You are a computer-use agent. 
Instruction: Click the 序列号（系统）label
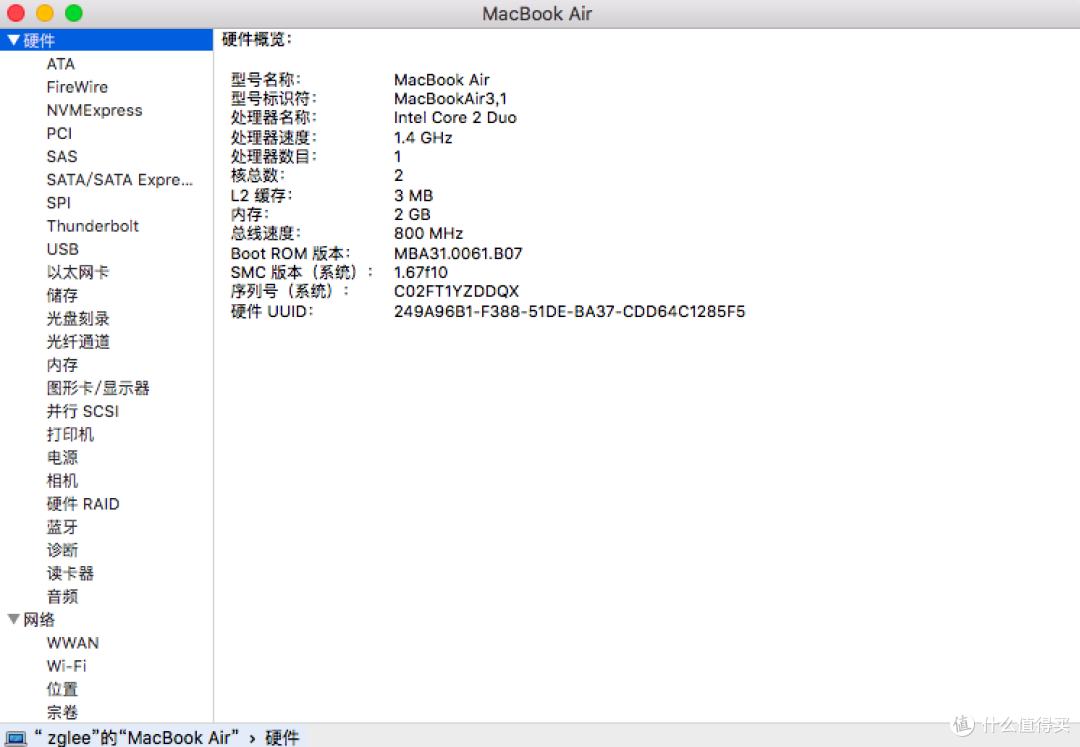click(289, 291)
